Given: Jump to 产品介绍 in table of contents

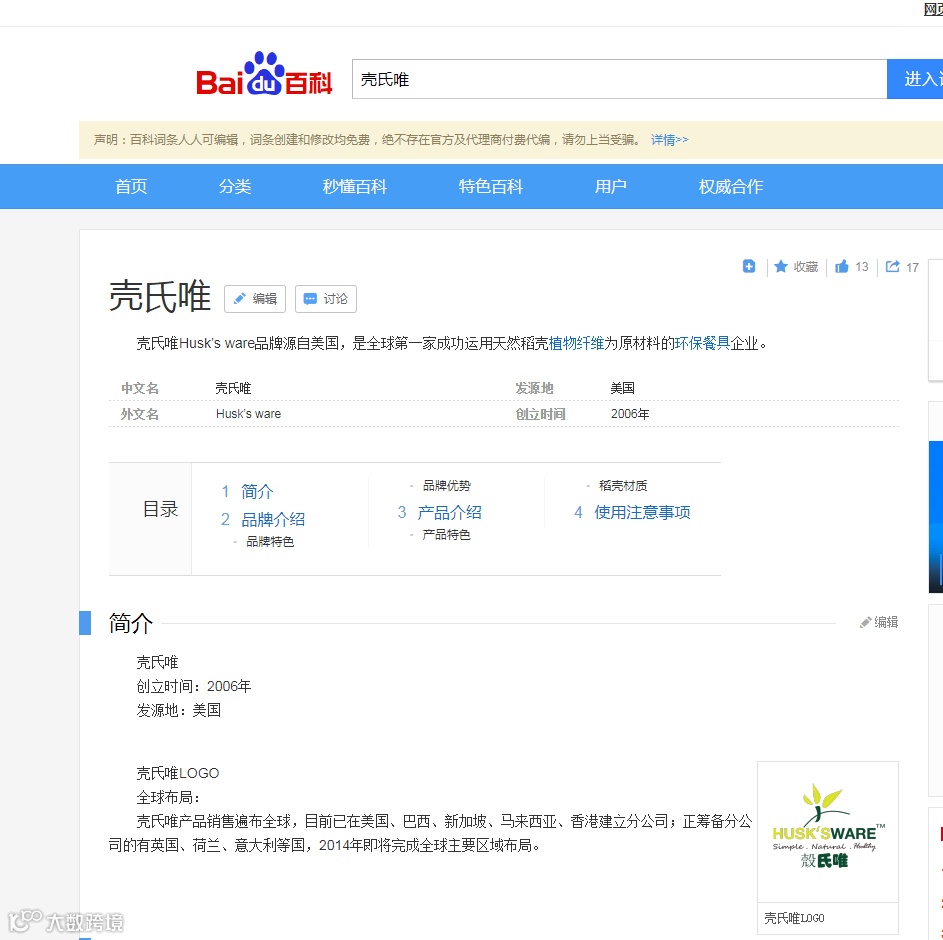Looking at the screenshot, I should (449, 512).
